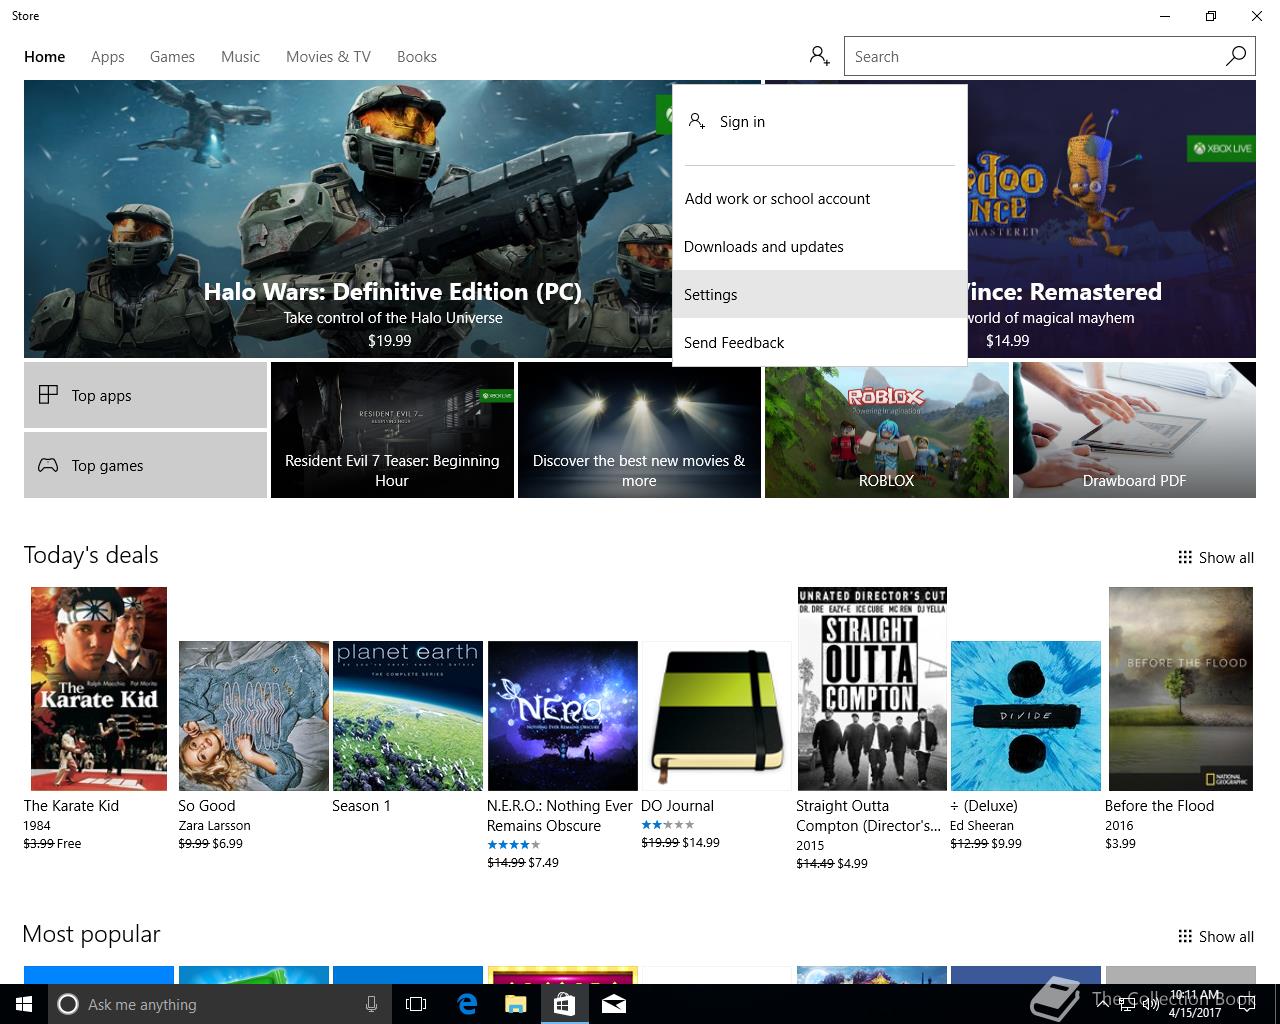The width and height of the screenshot is (1280, 1024).
Task: Click the Ask me anything Cortana box
Action: (218, 1004)
